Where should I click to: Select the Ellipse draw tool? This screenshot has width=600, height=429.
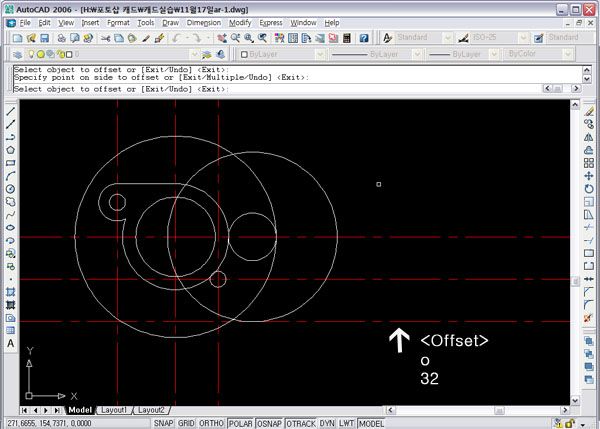click(x=10, y=228)
